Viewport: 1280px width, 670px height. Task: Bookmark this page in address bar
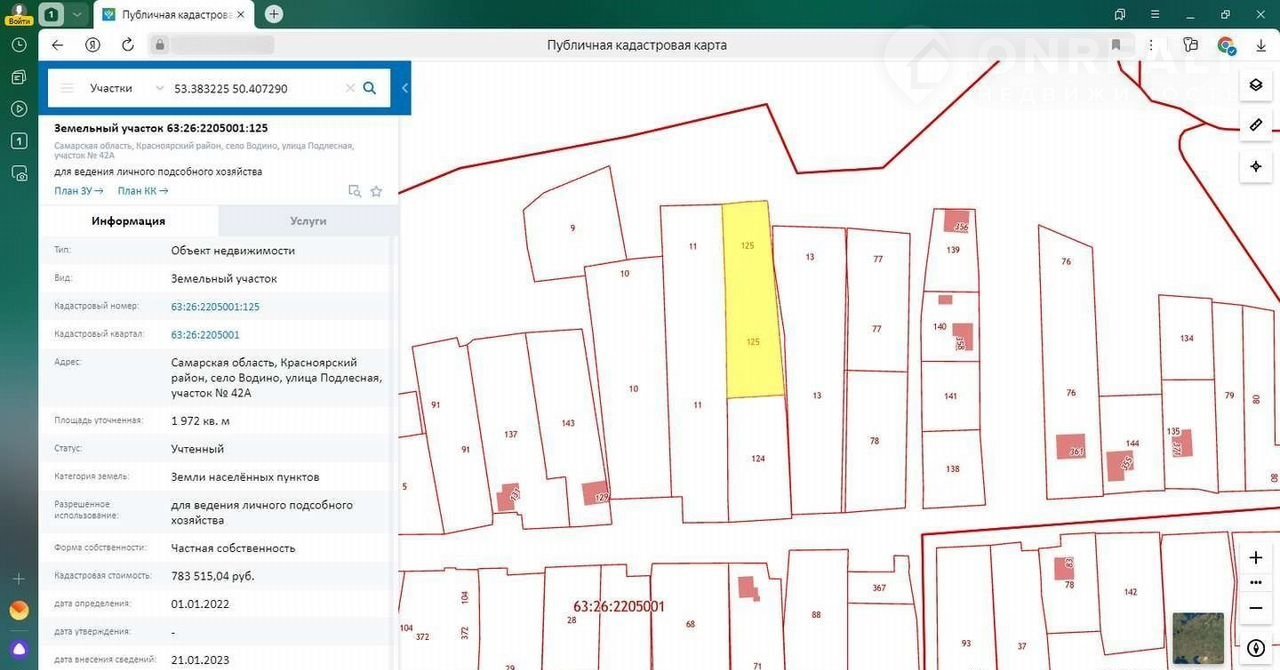pyautogui.click(x=1116, y=45)
